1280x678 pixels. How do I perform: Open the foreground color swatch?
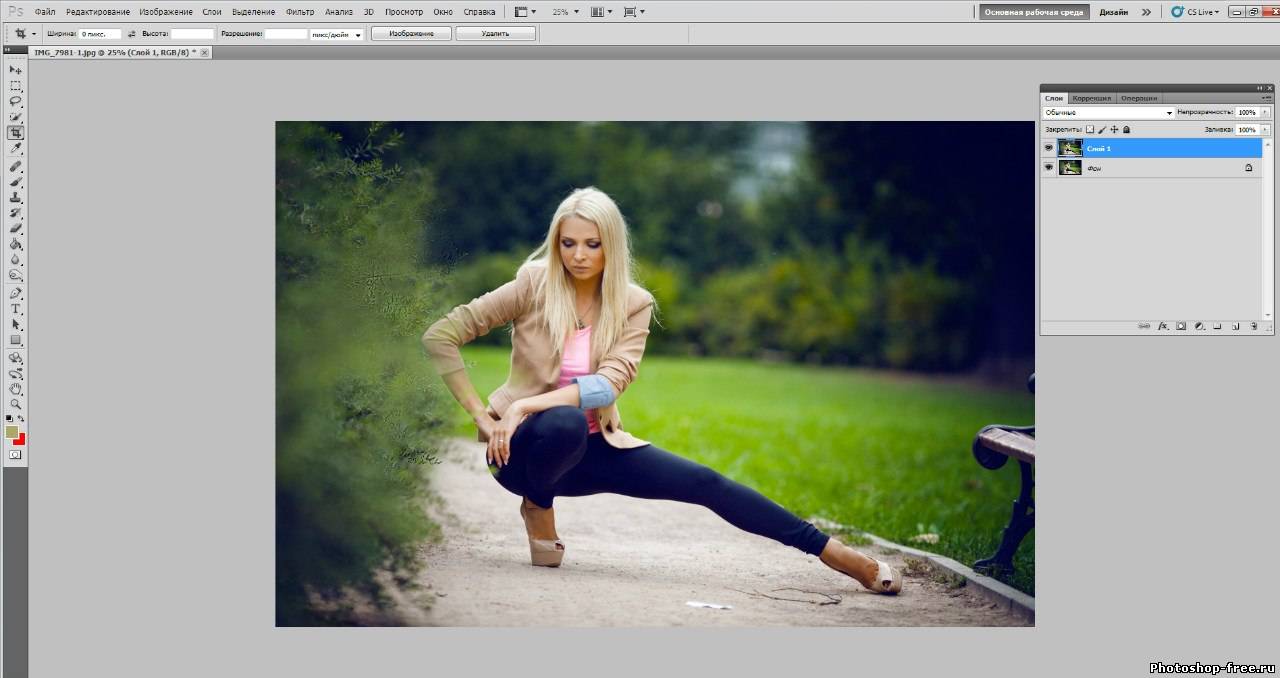tap(12, 432)
